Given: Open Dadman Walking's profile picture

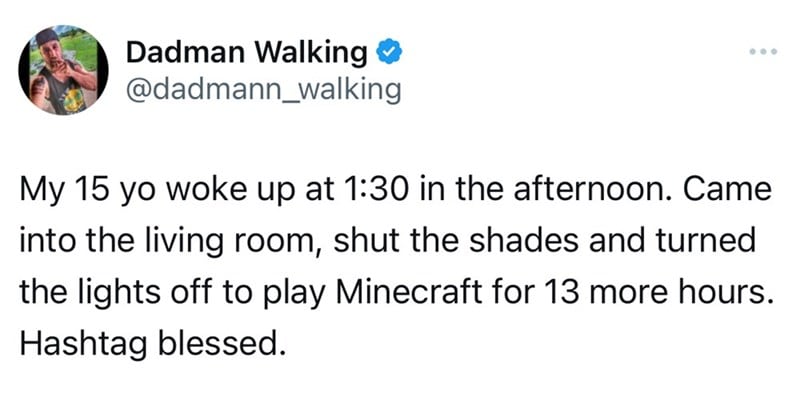Looking at the screenshot, I should (x=63, y=70).
